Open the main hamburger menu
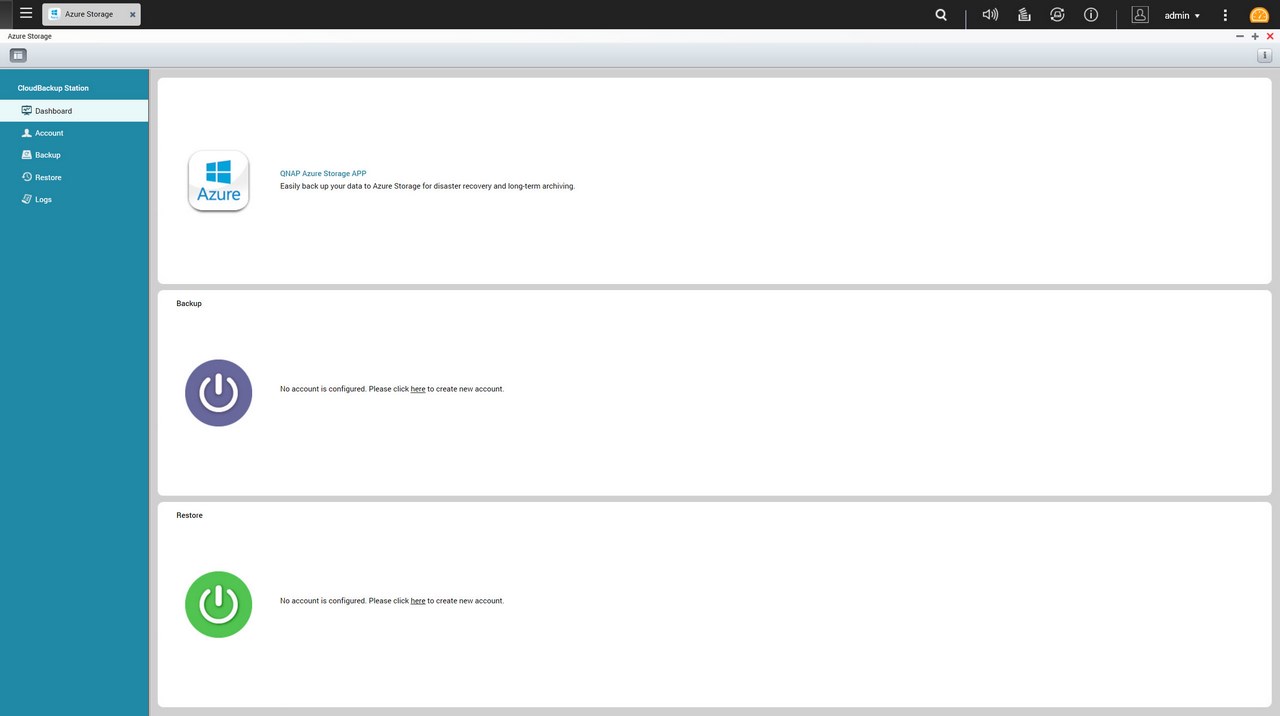 (26, 14)
